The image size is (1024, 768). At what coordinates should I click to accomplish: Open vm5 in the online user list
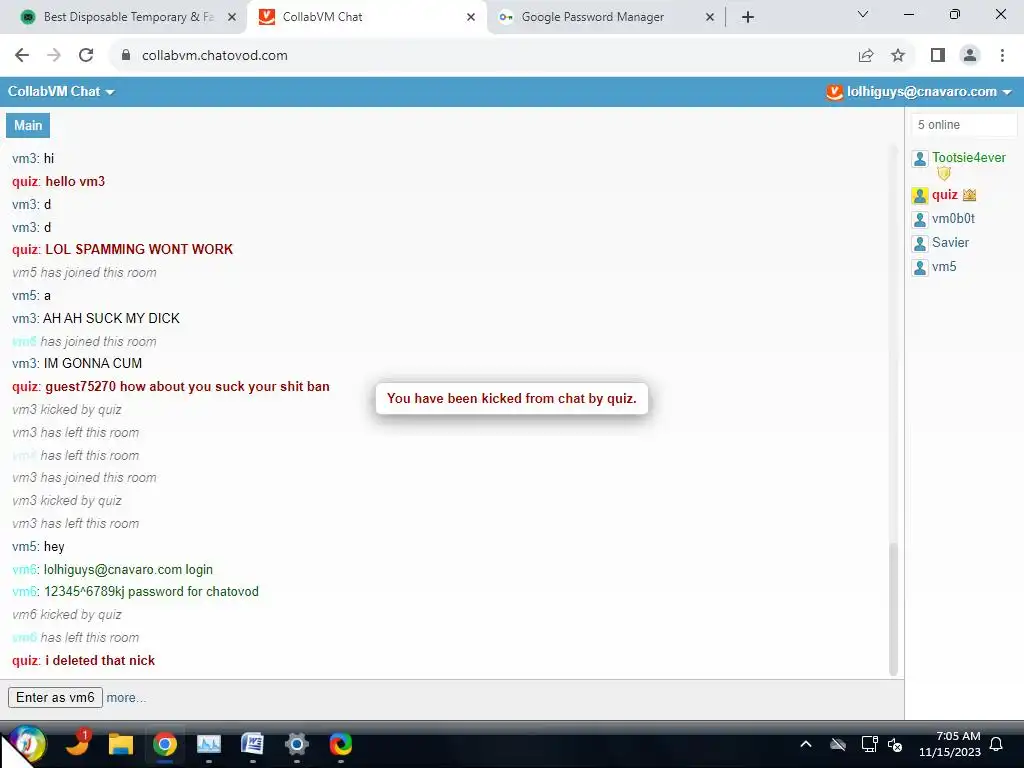(944, 267)
